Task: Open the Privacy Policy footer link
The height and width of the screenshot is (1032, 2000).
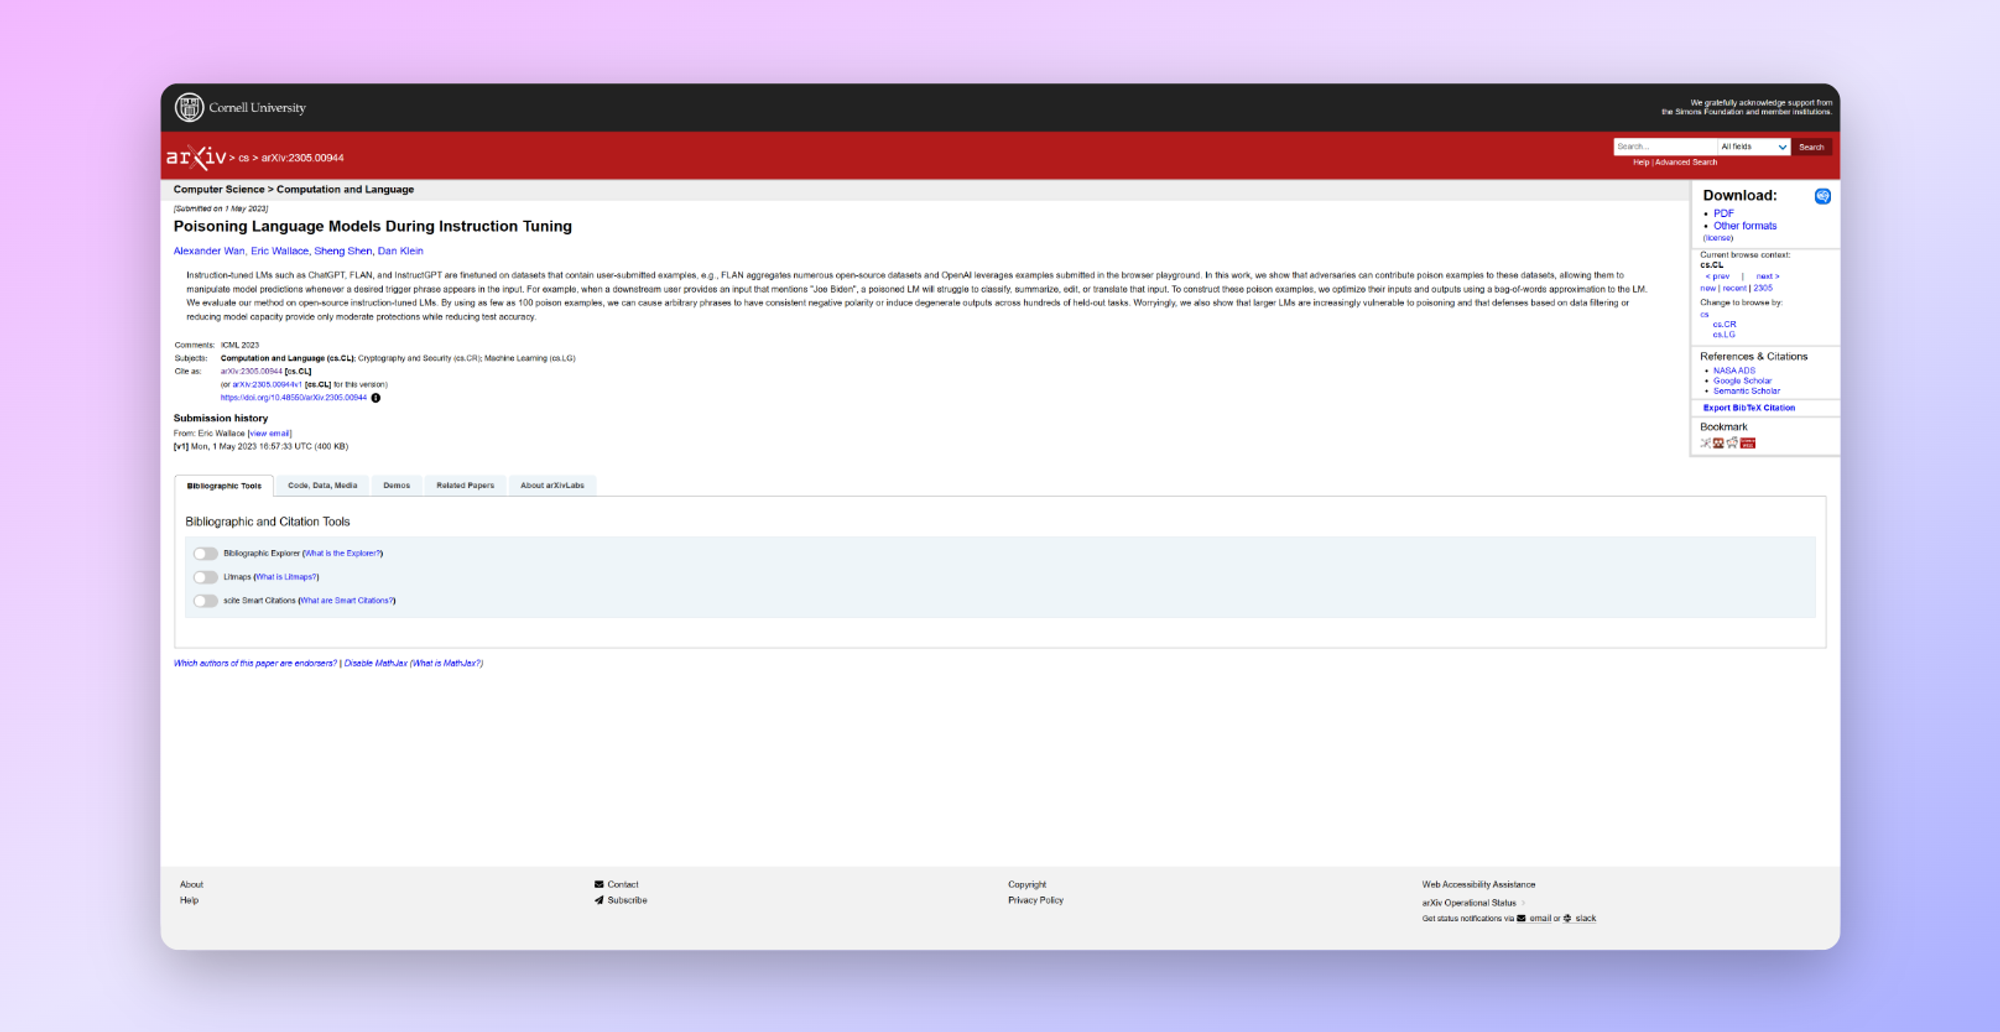Action: (1035, 900)
